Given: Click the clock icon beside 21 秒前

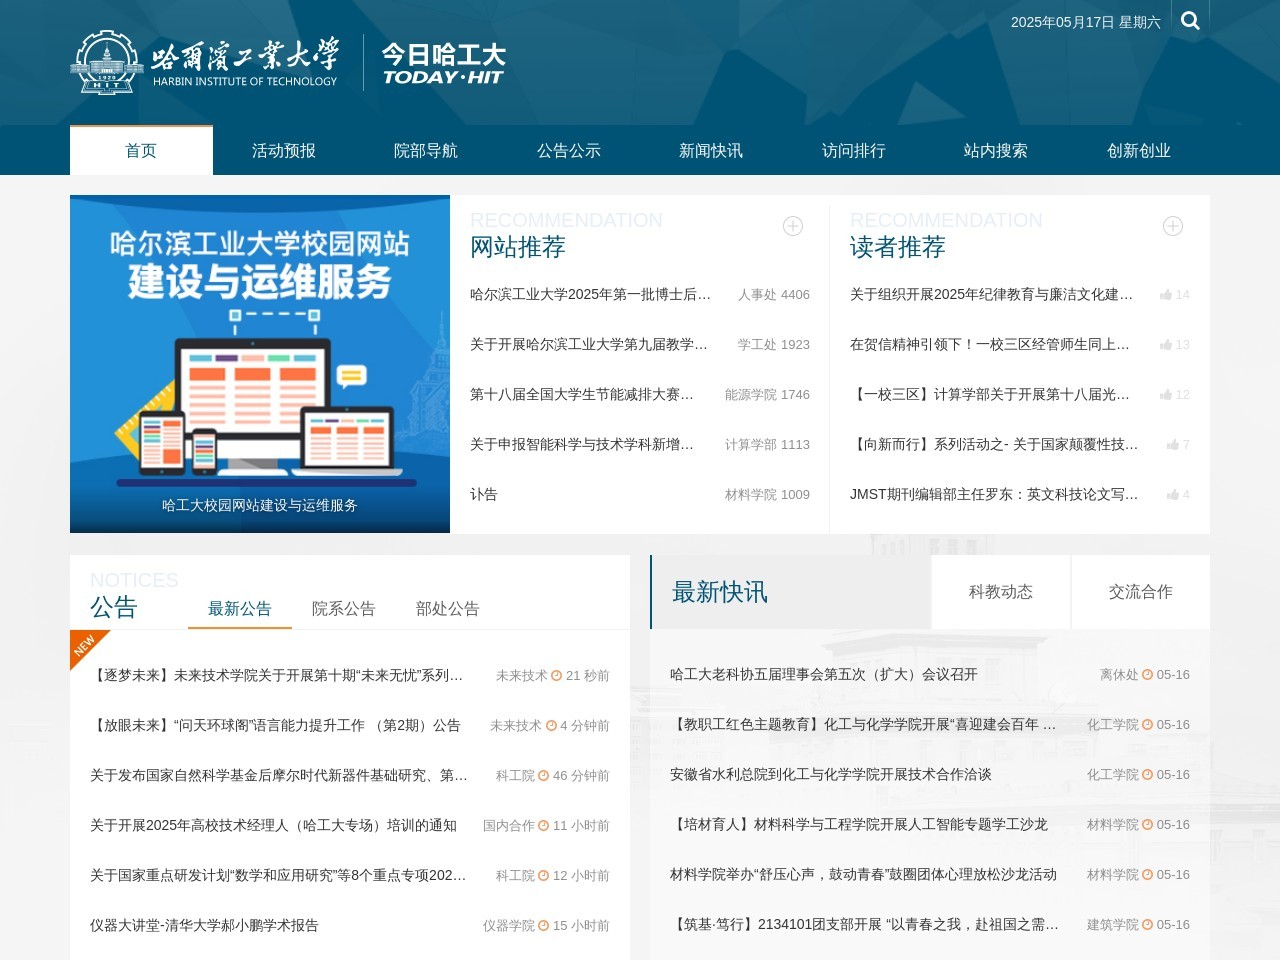Looking at the screenshot, I should point(556,676).
